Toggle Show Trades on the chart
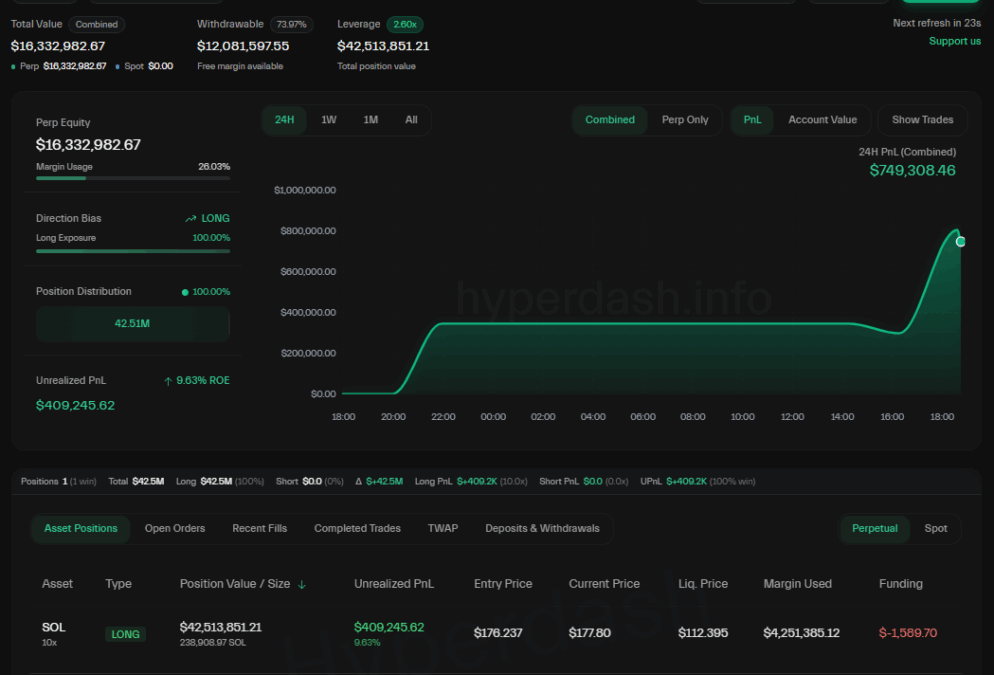Screen dimensions: 994x675 [922, 120]
